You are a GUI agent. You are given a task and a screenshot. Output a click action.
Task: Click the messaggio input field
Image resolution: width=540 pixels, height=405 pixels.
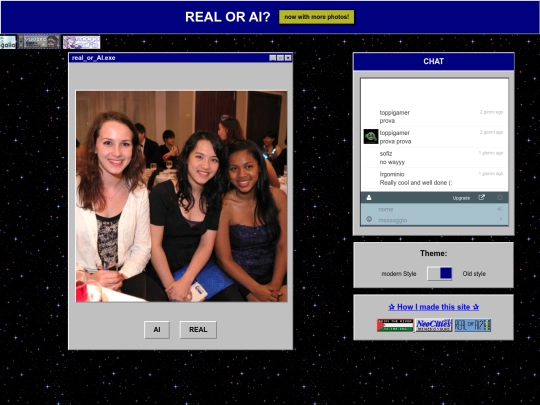click(434, 220)
